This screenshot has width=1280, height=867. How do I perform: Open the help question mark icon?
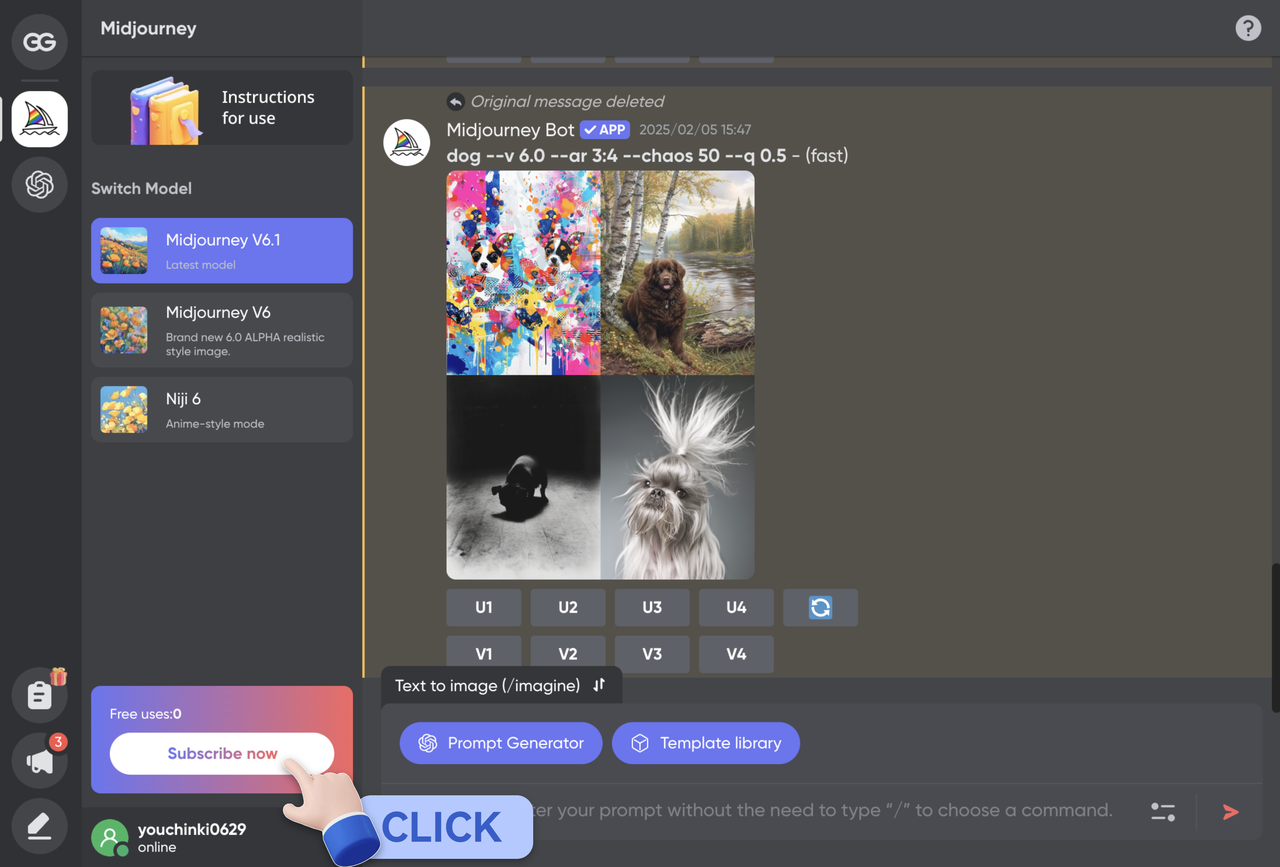point(1248,28)
